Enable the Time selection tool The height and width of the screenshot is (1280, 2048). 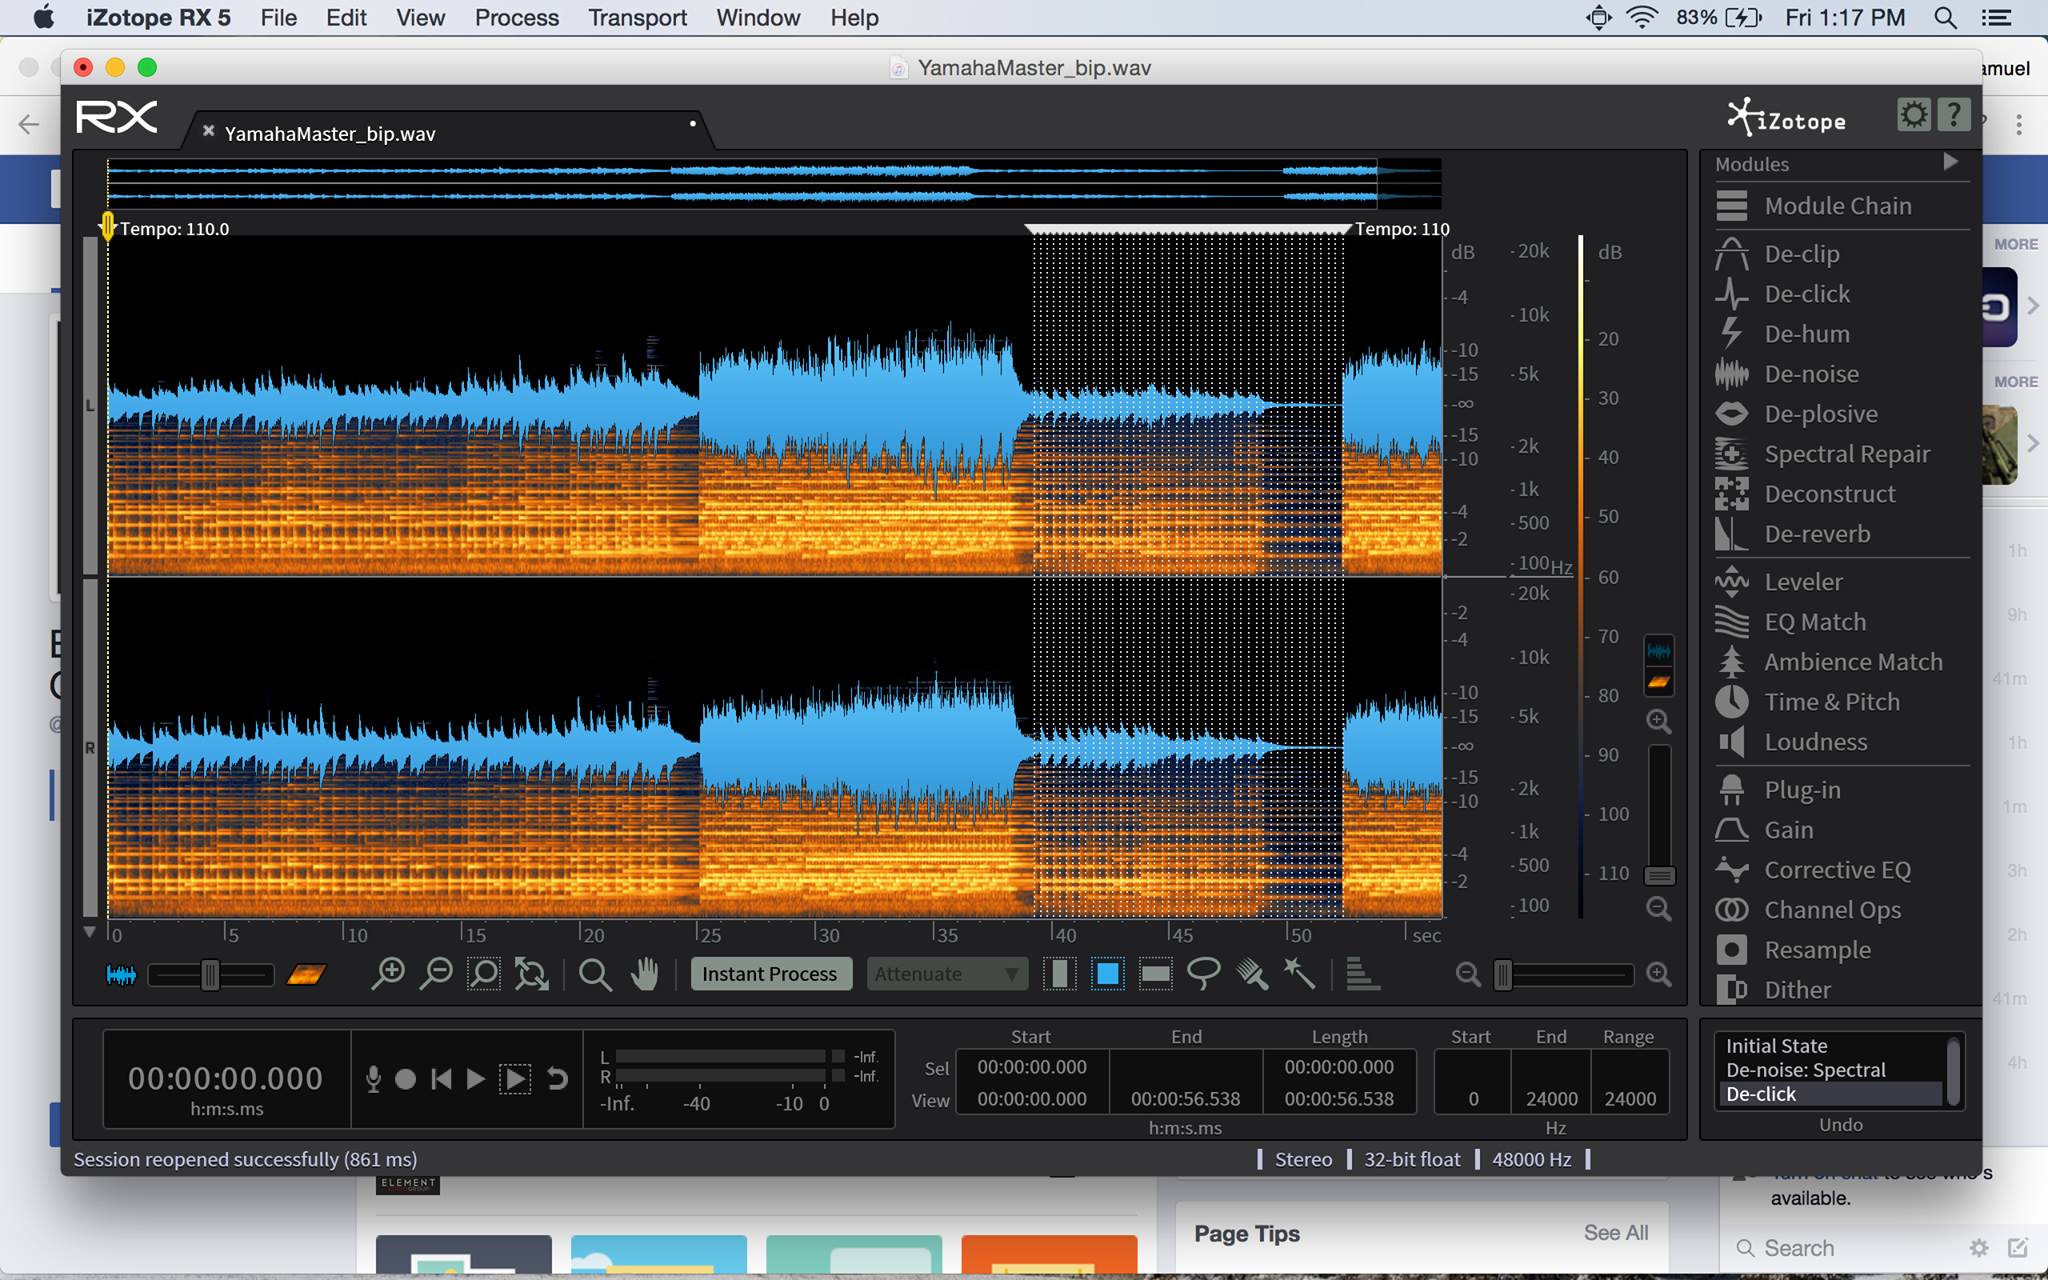(1059, 974)
